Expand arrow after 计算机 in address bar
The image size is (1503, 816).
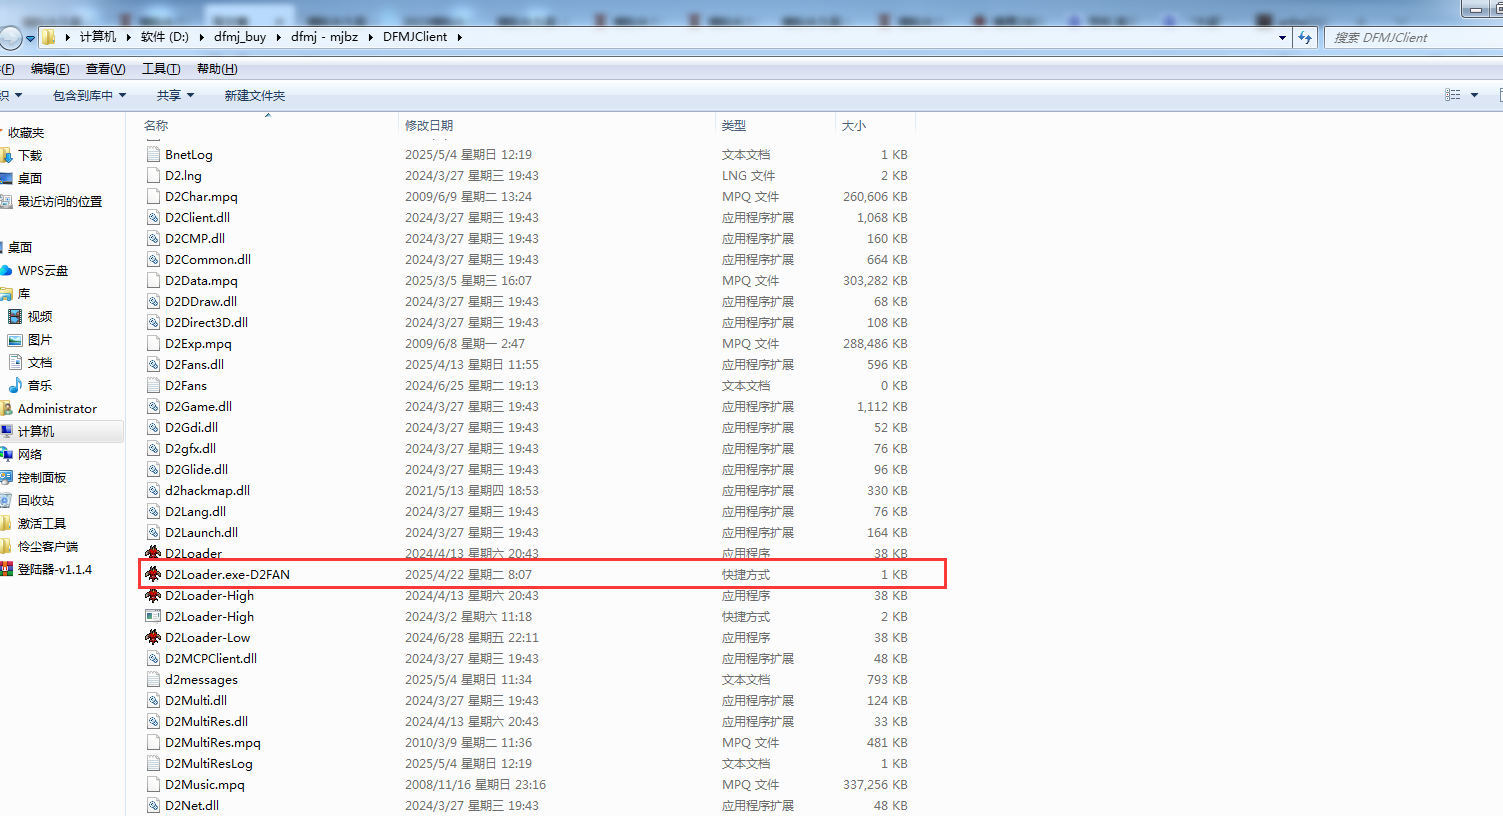click(x=128, y=37)
